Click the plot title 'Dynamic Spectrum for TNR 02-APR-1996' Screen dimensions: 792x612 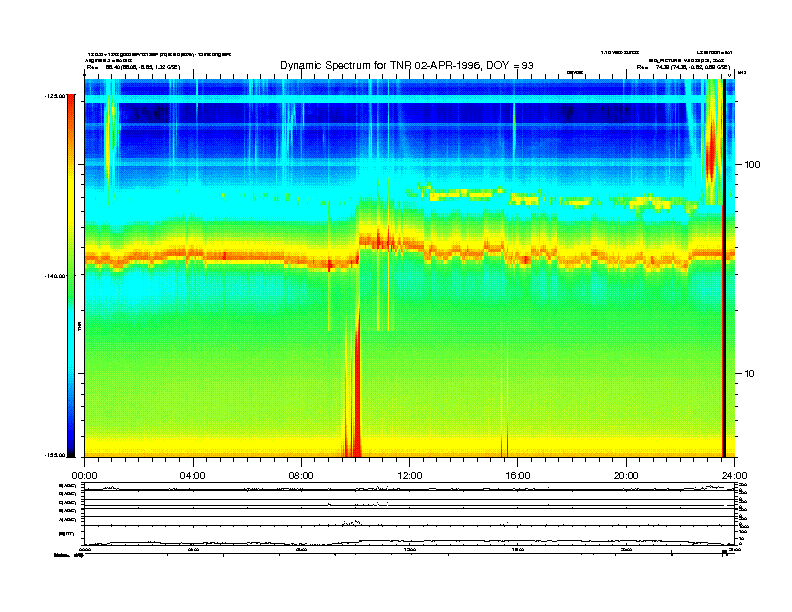[407, 65]
